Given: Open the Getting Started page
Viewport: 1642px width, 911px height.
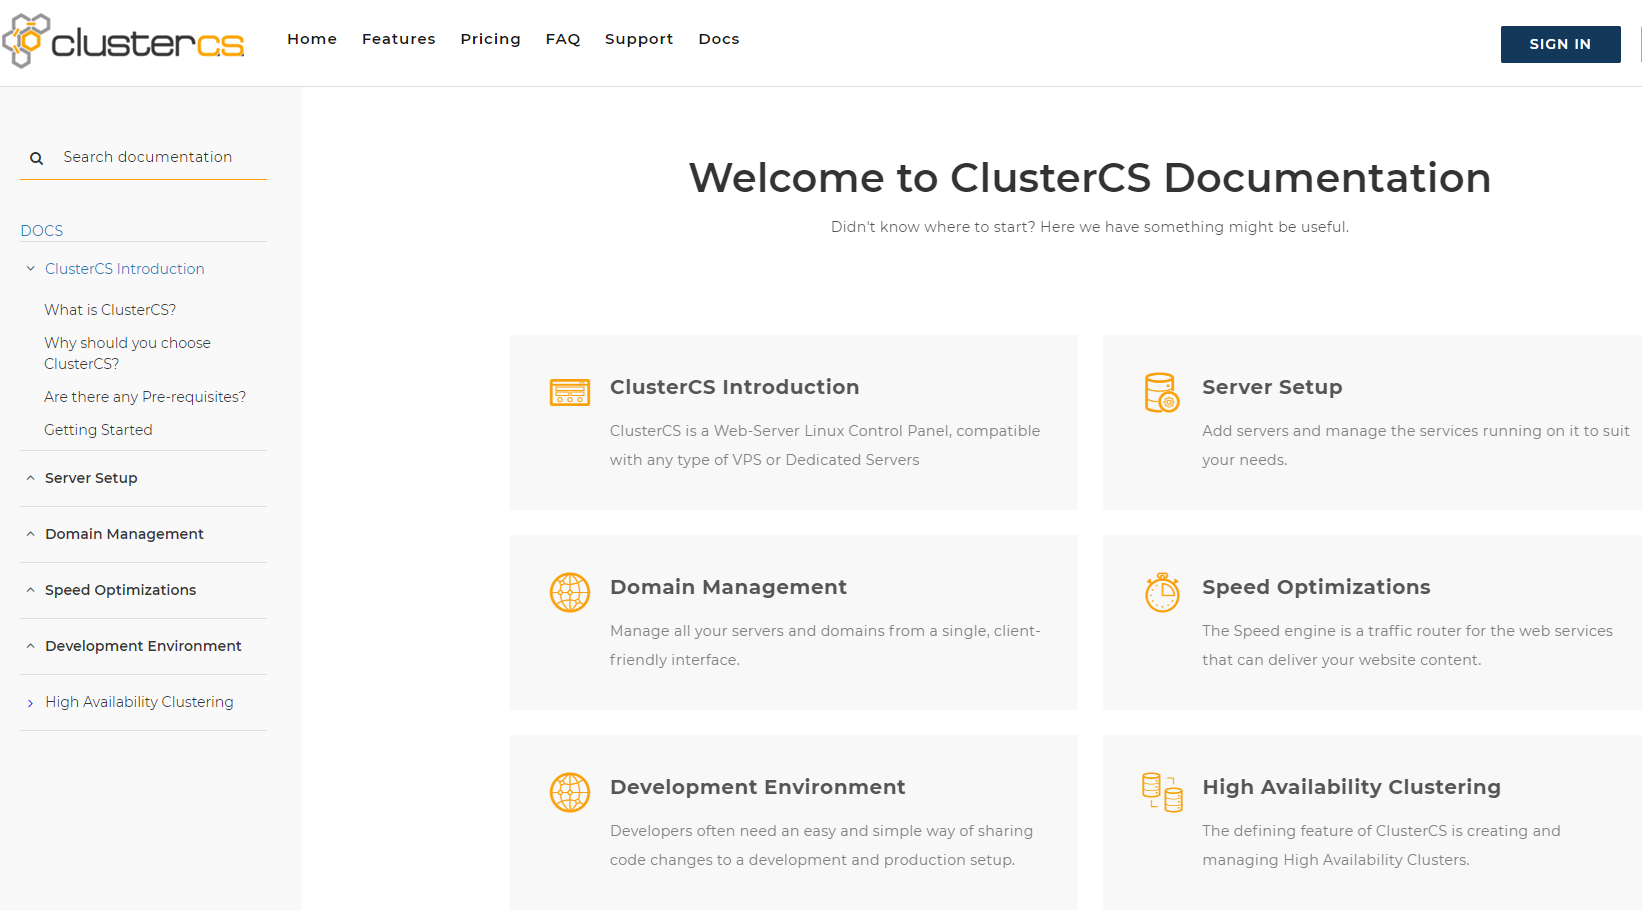Looking at the screenshot, I should coord(98,430).
